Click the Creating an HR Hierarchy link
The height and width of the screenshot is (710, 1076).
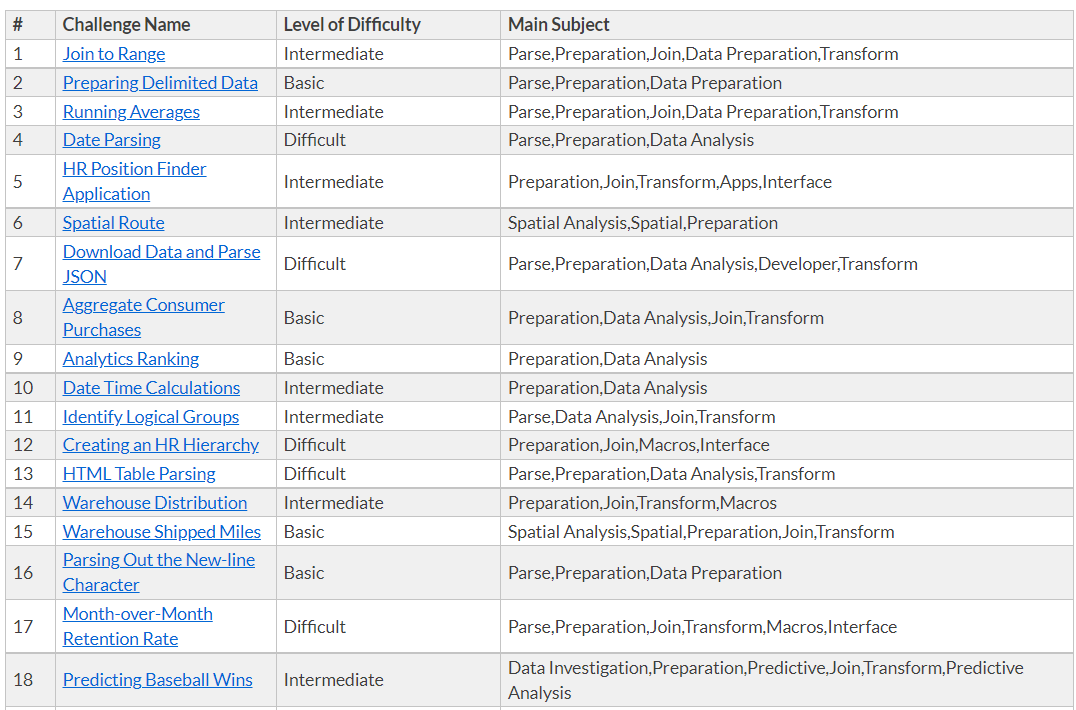coord(160,445)
